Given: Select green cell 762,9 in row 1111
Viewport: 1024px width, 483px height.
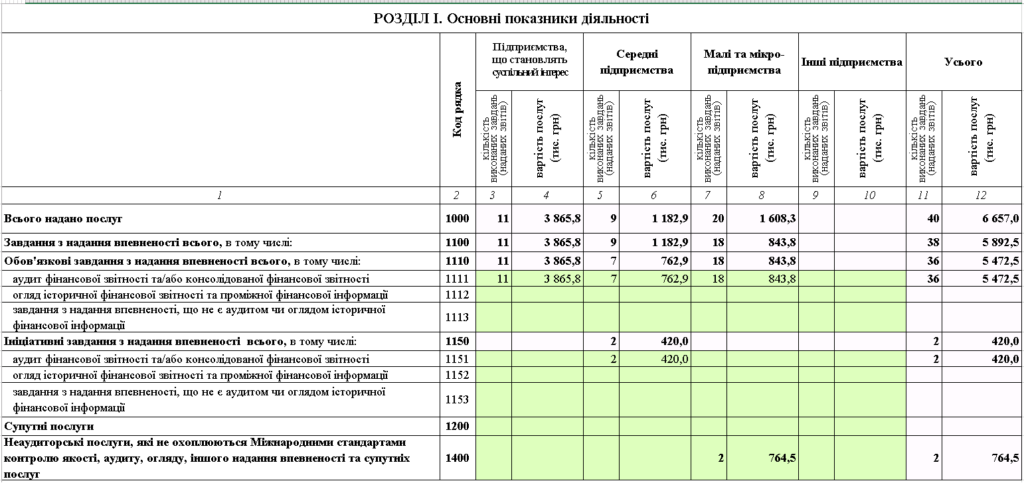Looking at the screenshot, I should pos(655,279).
